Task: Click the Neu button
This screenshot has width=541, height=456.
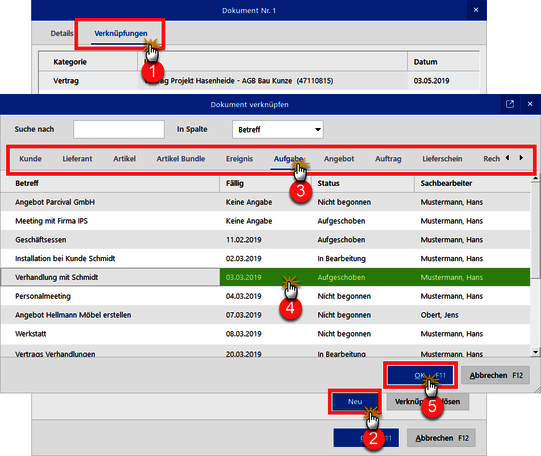Action: 355,402
